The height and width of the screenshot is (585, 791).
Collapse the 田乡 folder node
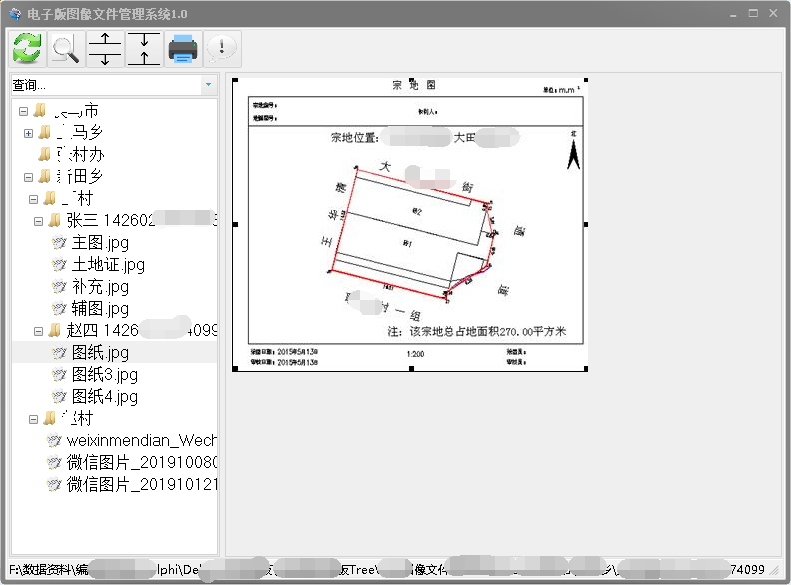[x=23, y=177]
